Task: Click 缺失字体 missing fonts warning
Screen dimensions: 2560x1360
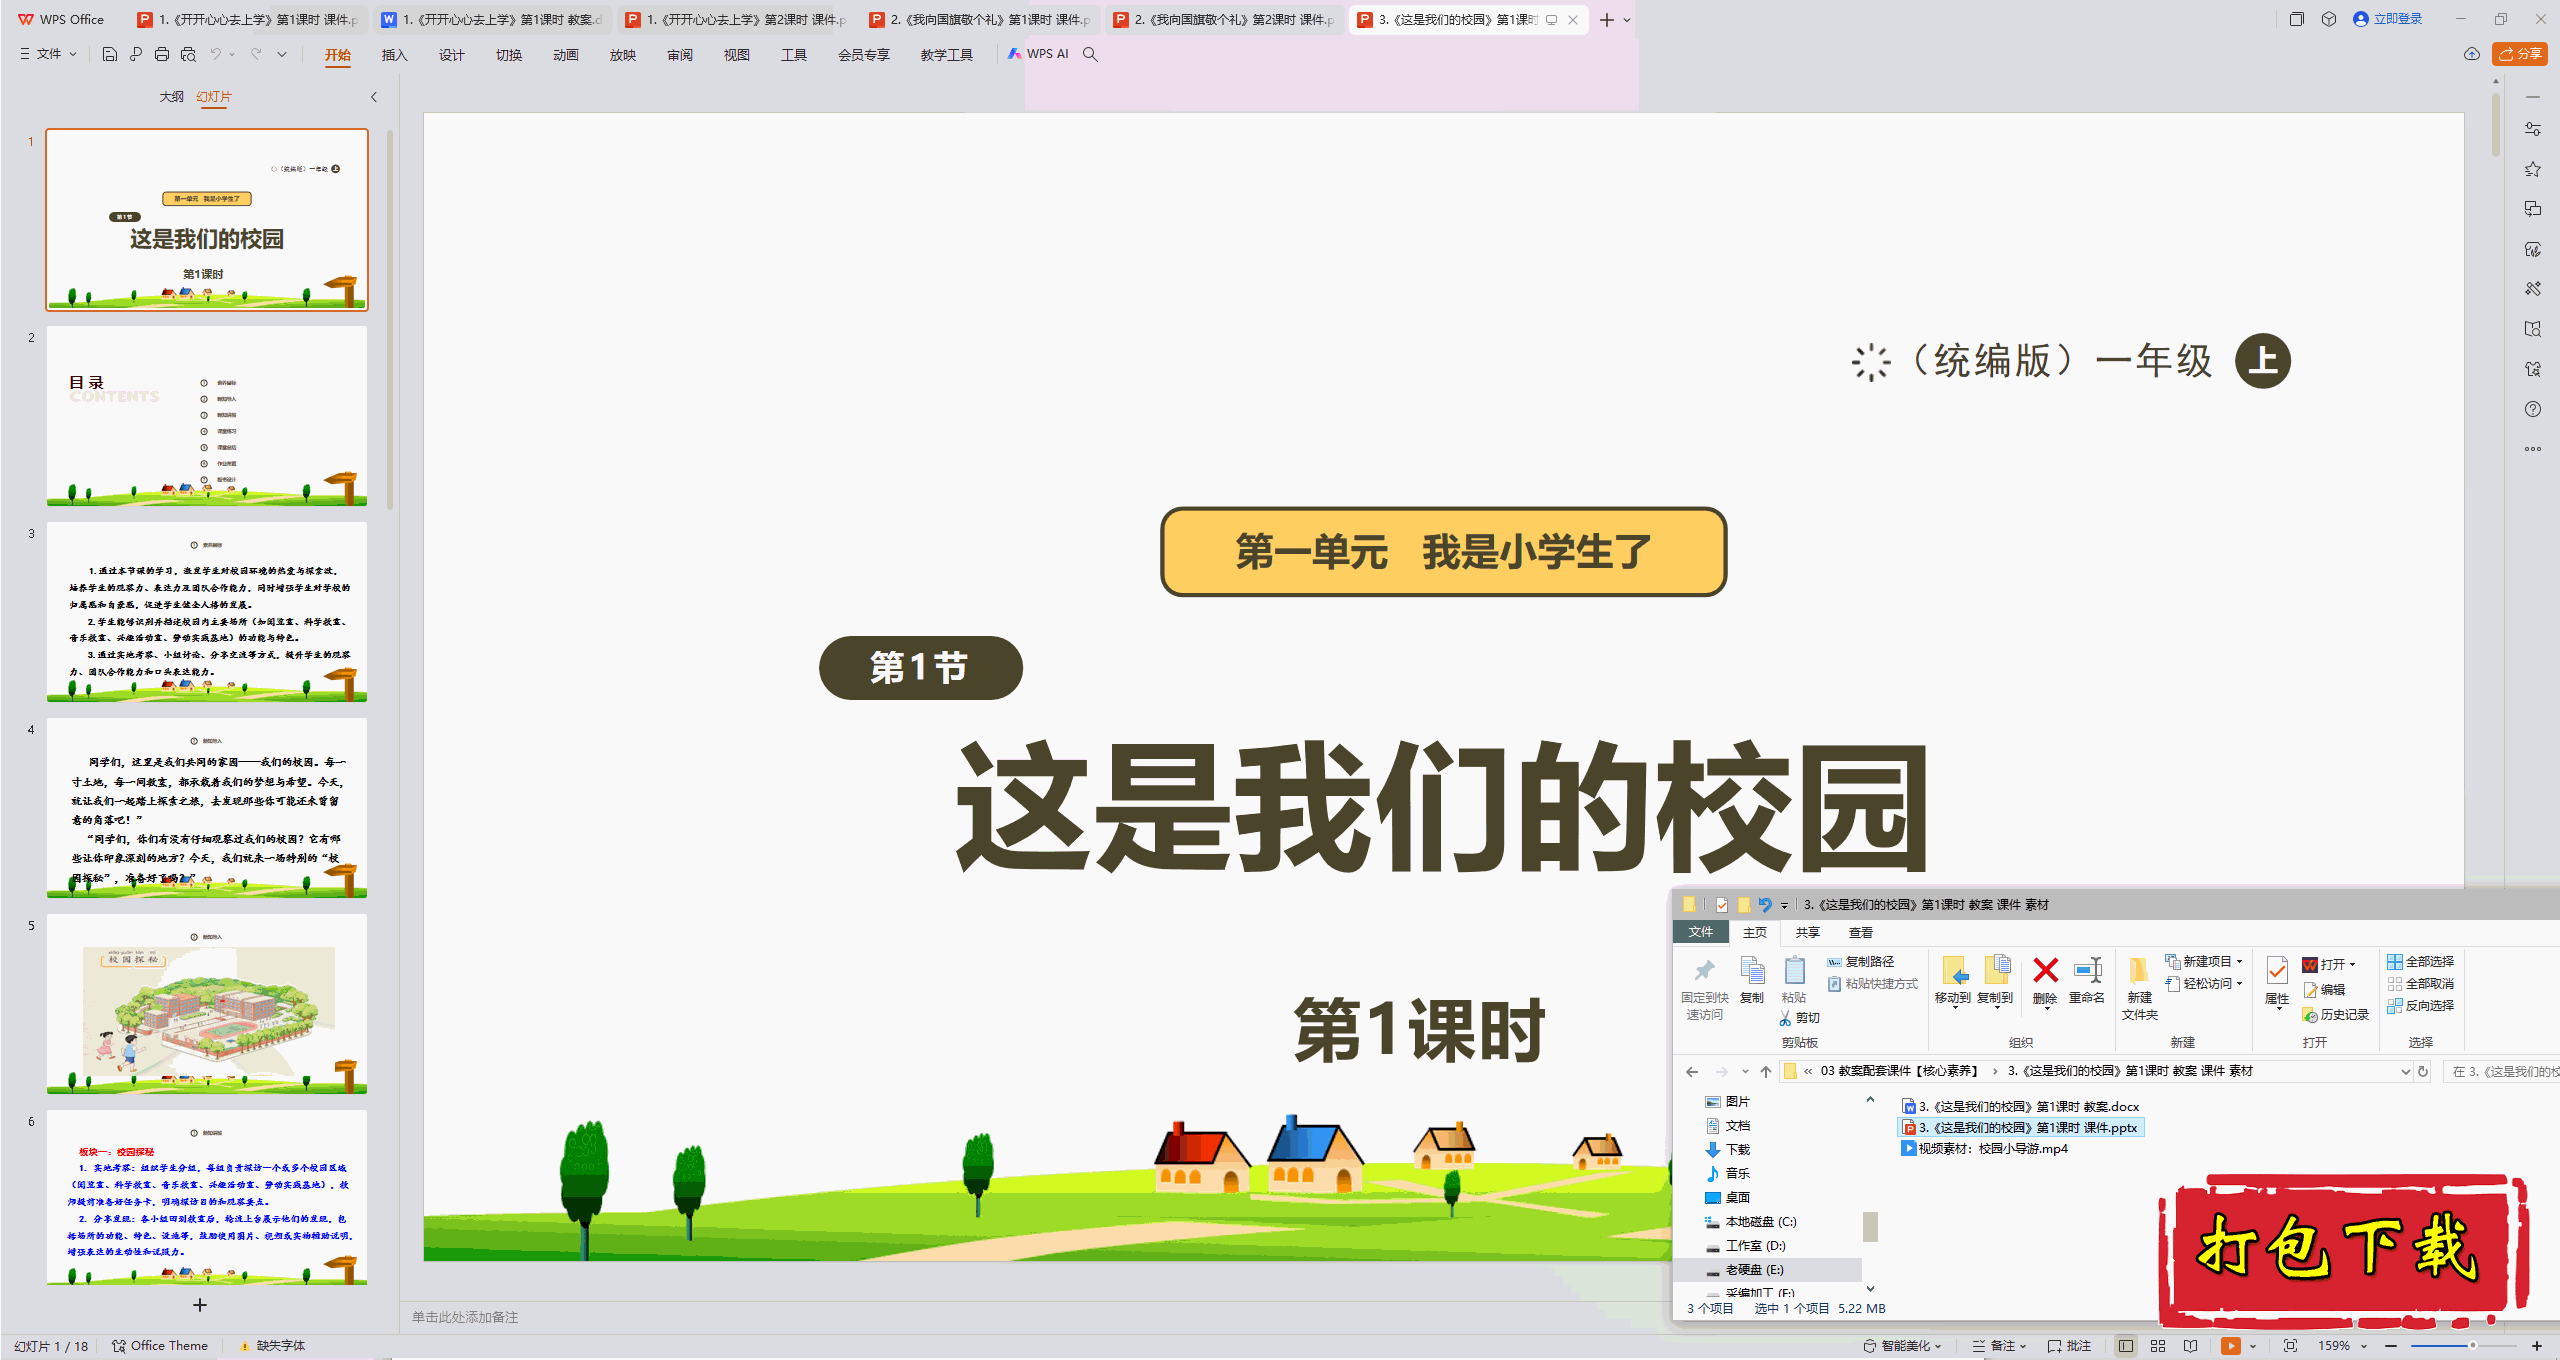Action: click(x=272, y=1346)
